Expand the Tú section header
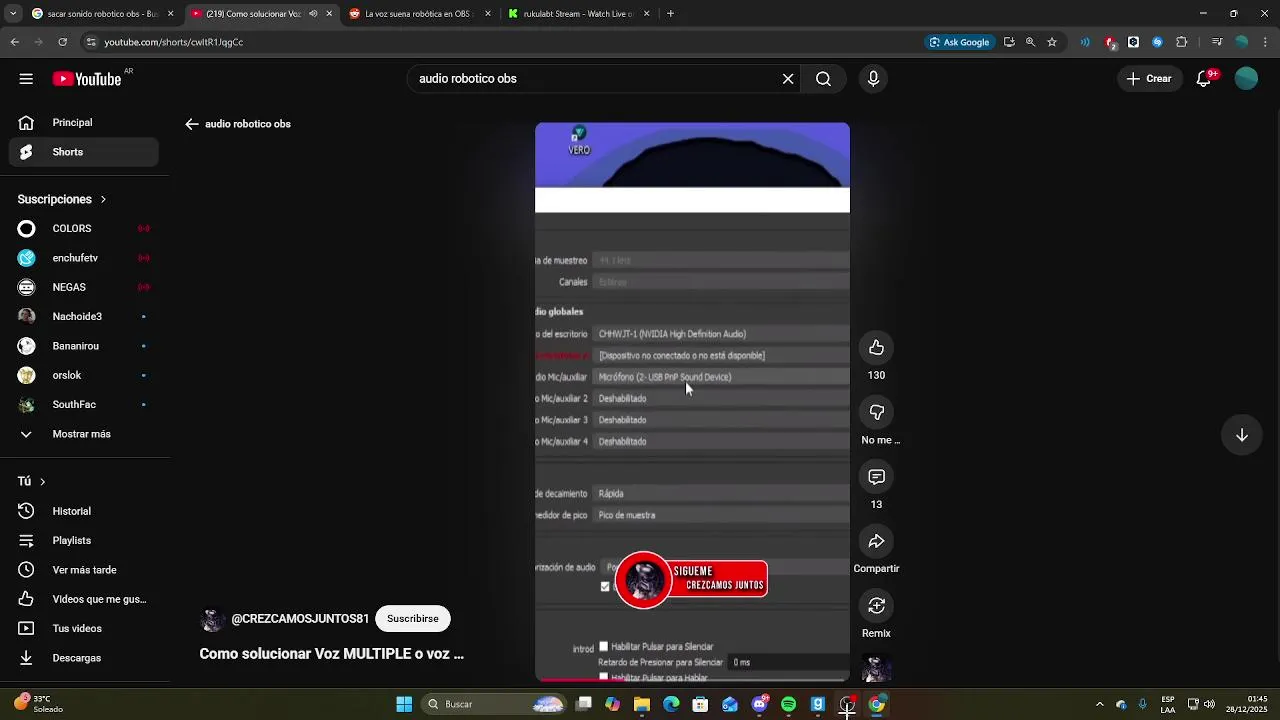The image size is (1280, 720). point(31,481)
